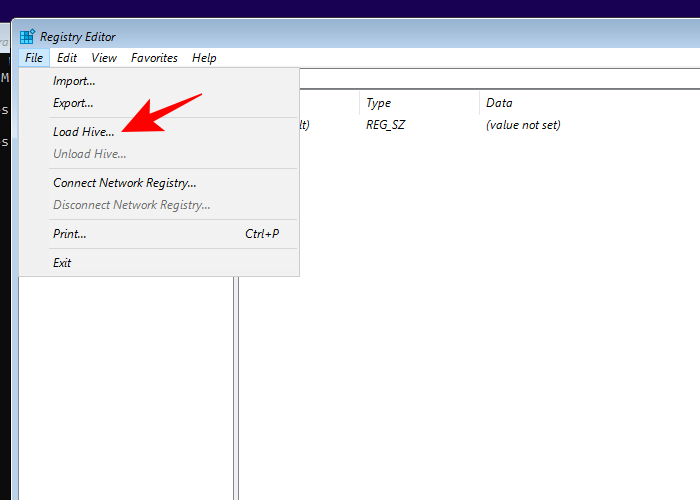Click the Disconnect Network Registry... entry
700x500 pixels.
[x=131, y=205]
